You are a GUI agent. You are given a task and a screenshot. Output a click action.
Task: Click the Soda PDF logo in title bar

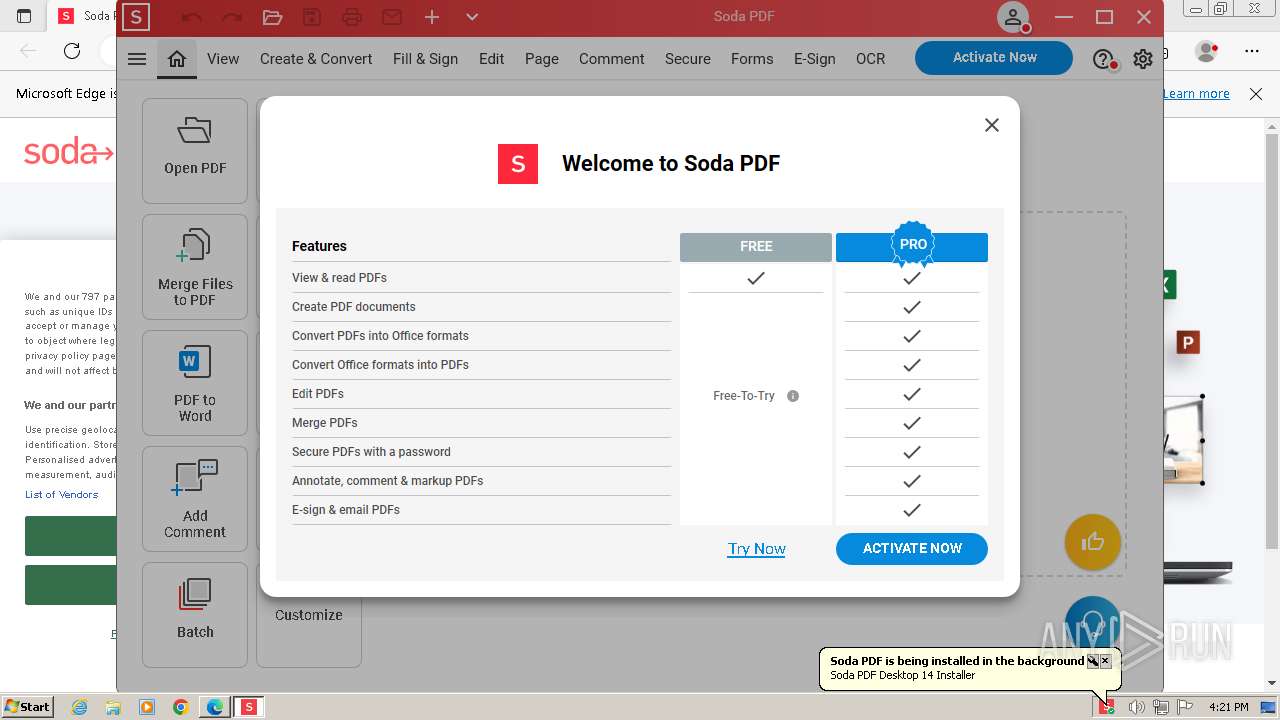pyautogui.click(x=136, y=17)
